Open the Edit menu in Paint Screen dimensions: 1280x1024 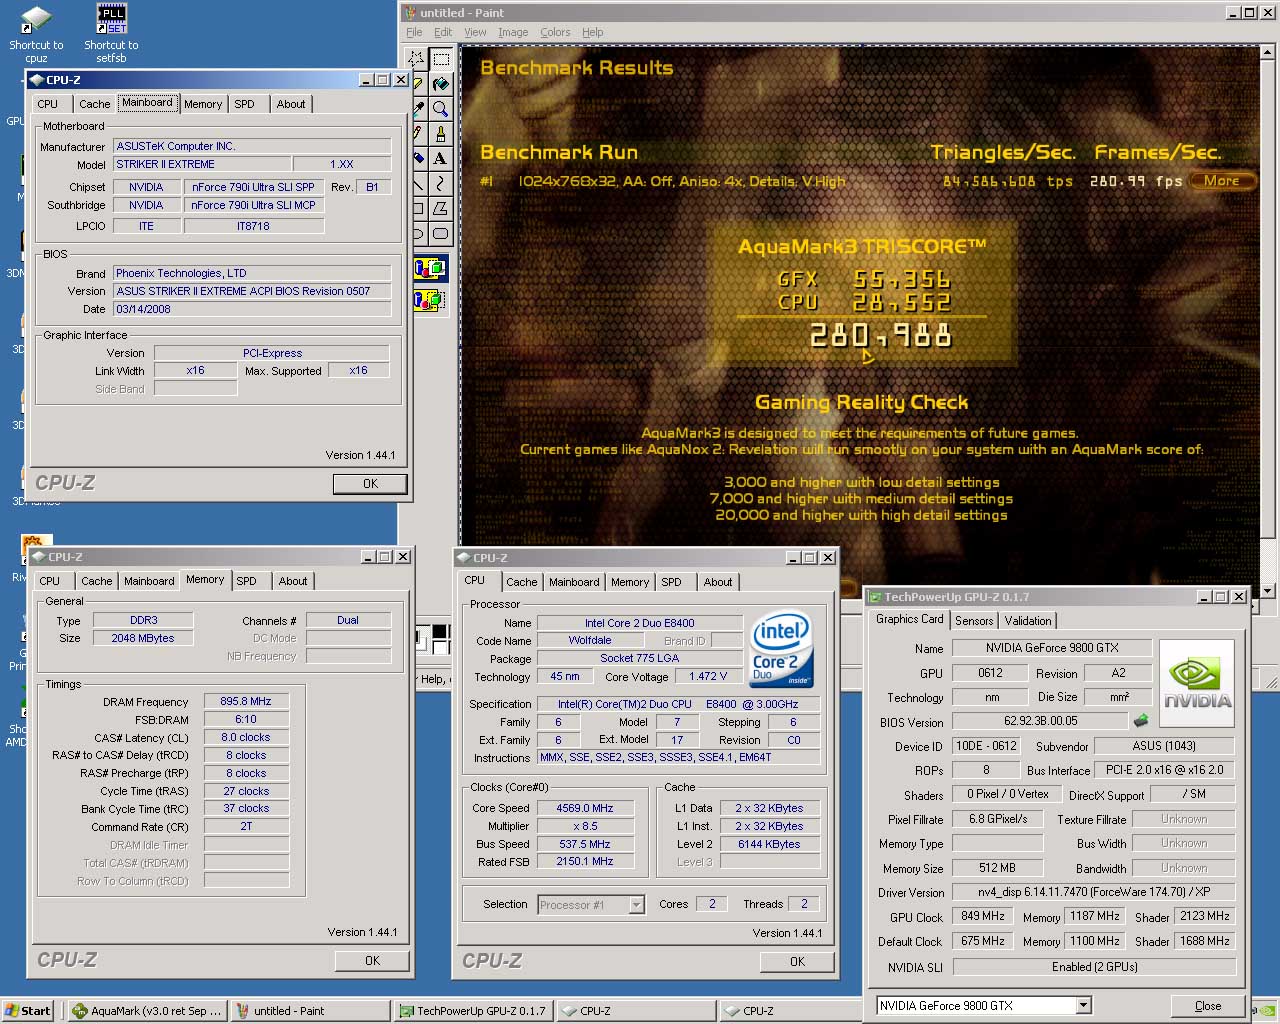(443, 32)
